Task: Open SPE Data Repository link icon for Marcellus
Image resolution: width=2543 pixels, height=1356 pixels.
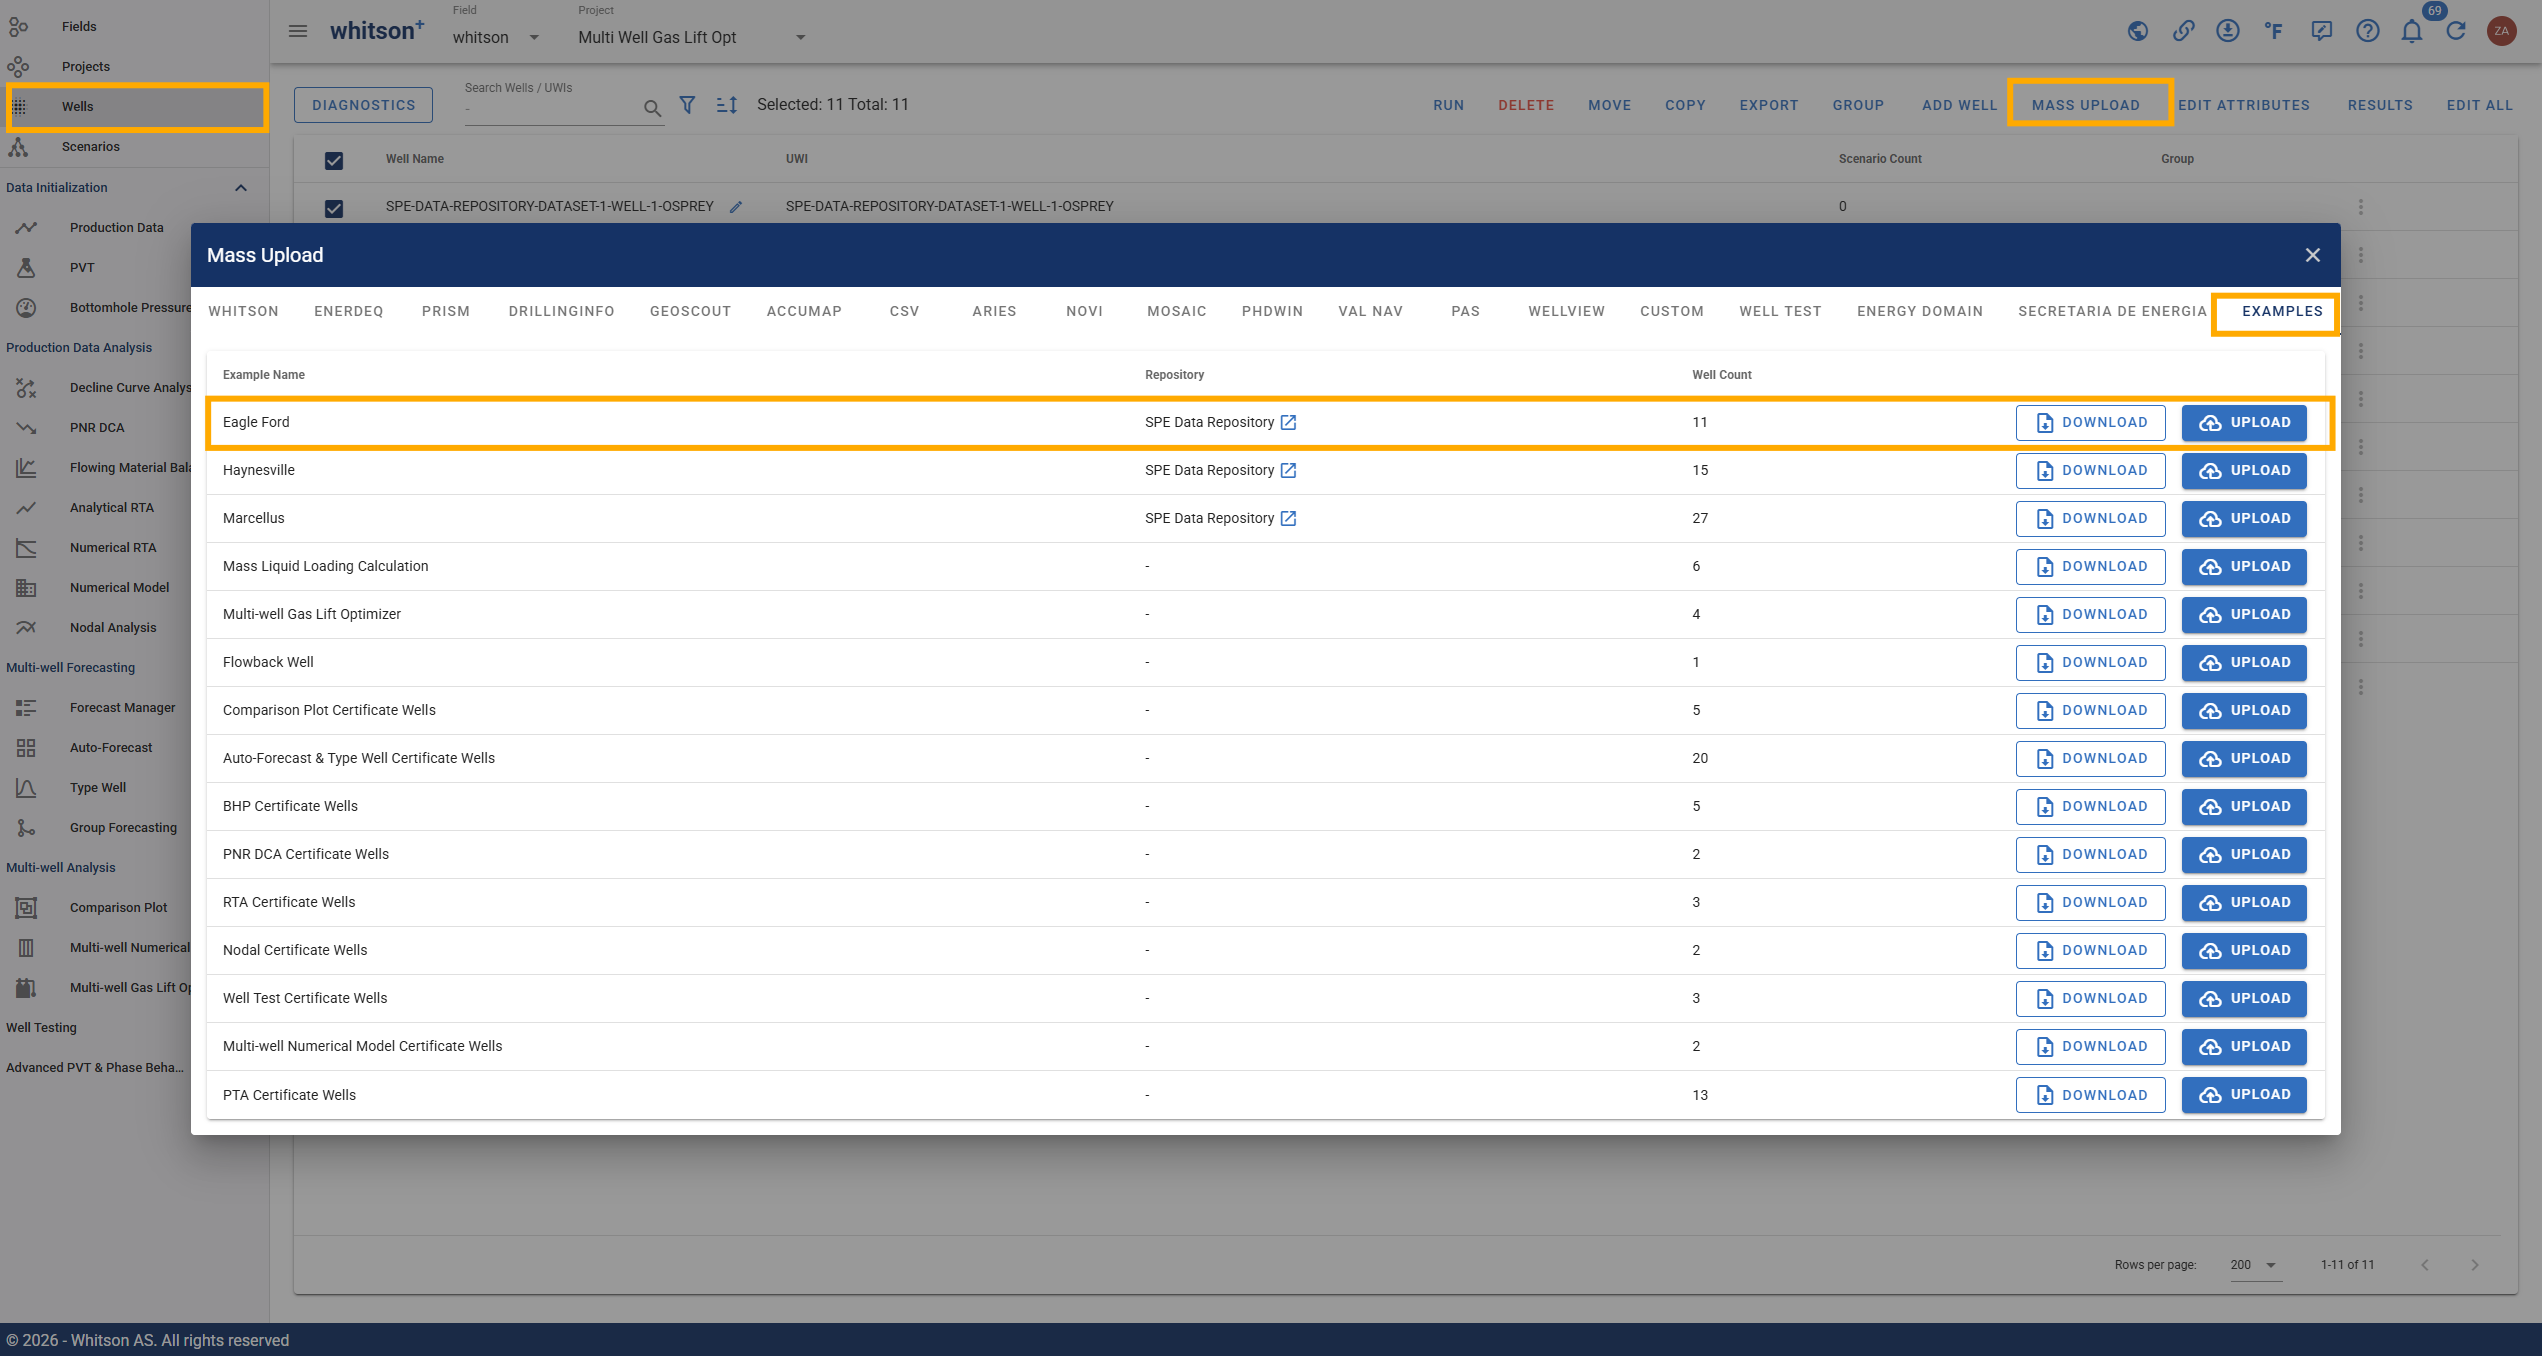Action: point(1289,519)
